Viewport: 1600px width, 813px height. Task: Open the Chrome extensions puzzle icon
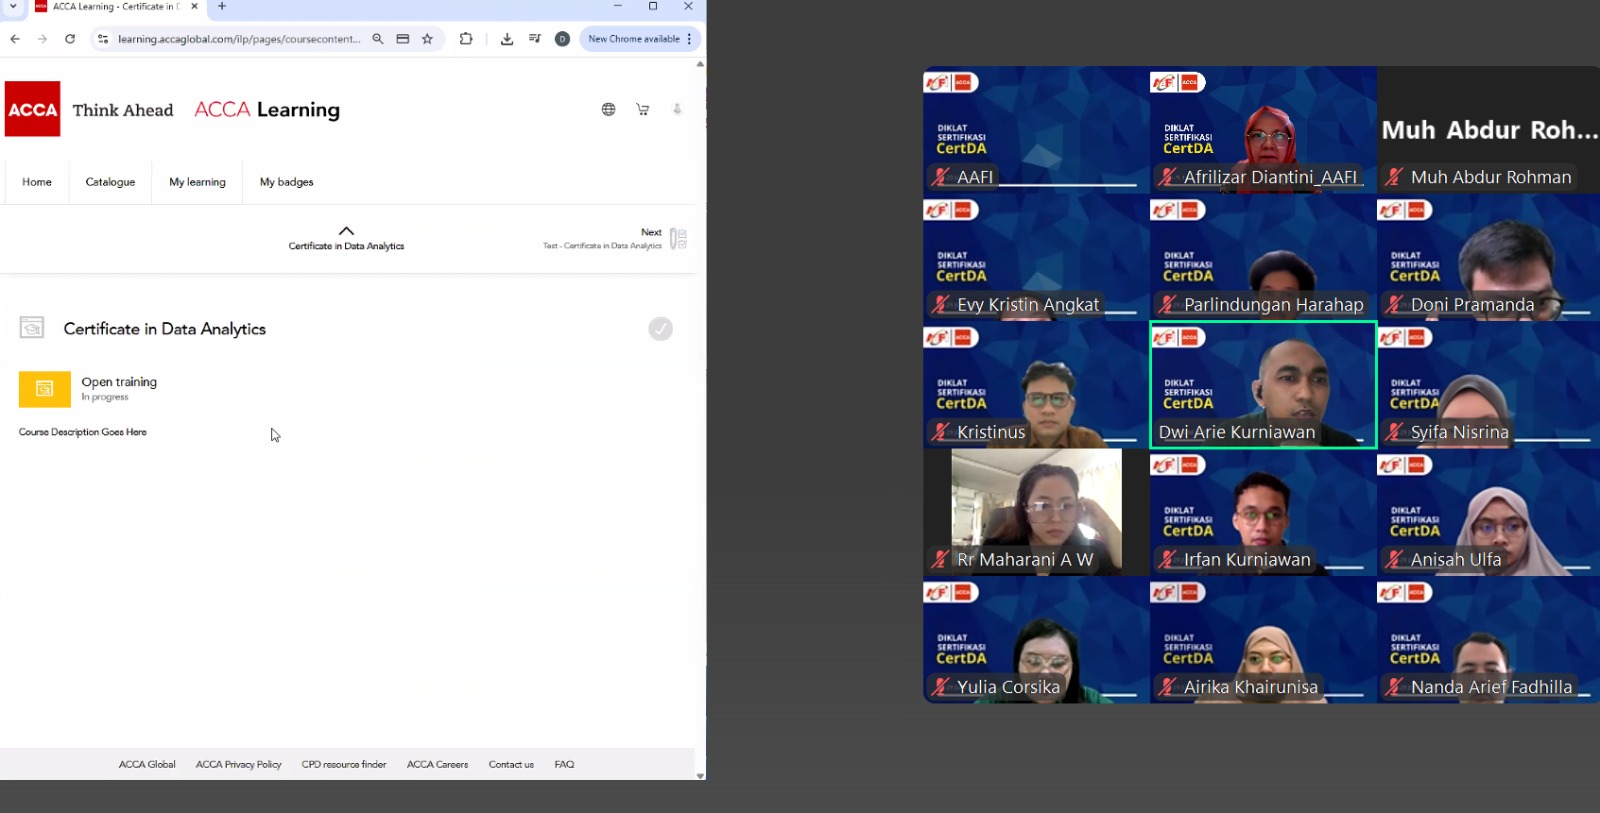point(466,39)
